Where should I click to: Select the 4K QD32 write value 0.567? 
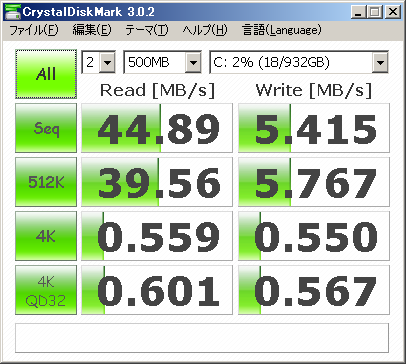(314, 290)
